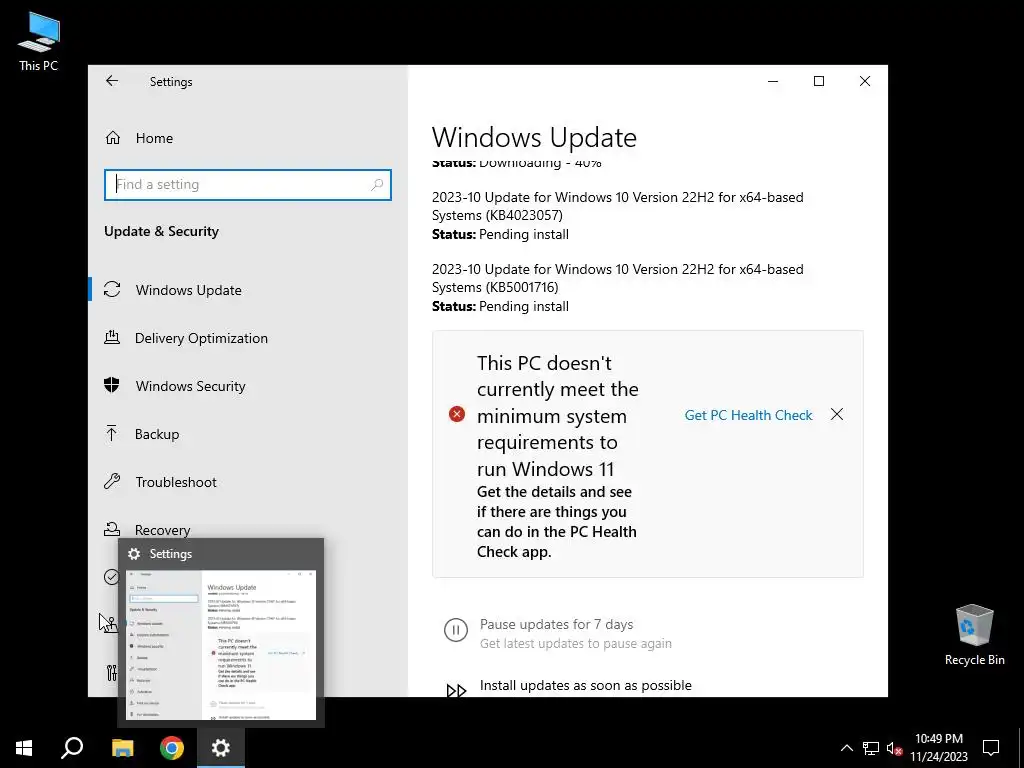
Task: Click the Settings gear on the taskbar
Action: (221, 748)
